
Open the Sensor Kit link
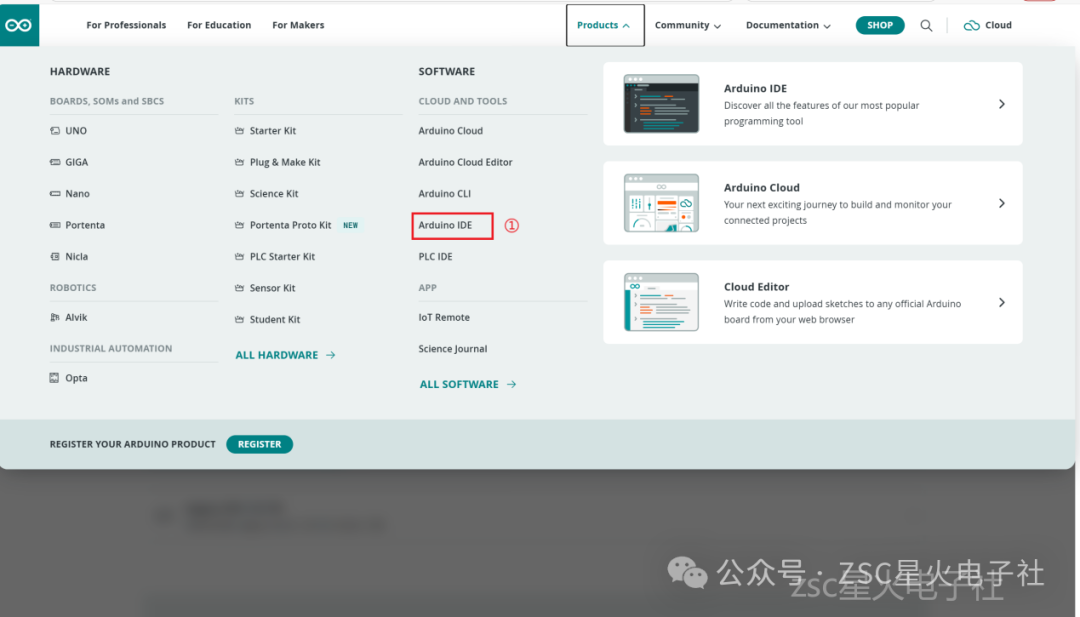tap(273, 288)
